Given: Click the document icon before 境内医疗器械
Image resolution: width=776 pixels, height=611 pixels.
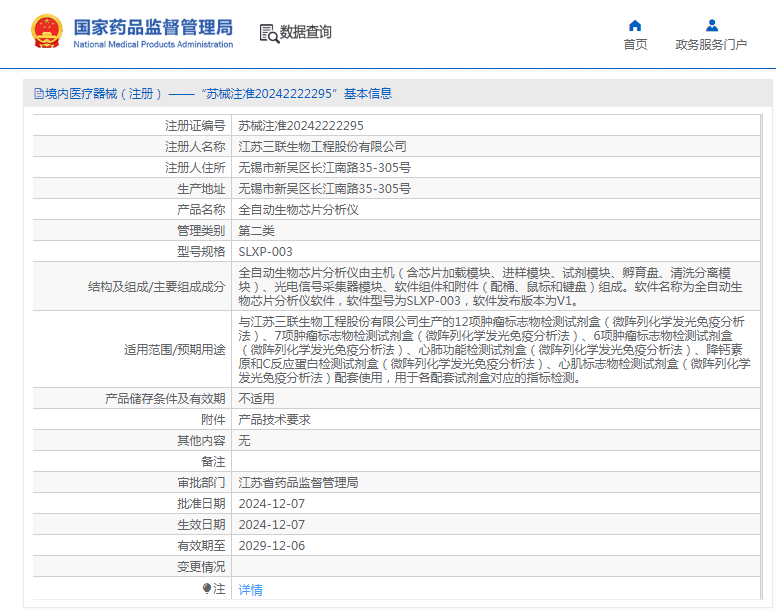Looking at the screenshot, I should point(39,94).
